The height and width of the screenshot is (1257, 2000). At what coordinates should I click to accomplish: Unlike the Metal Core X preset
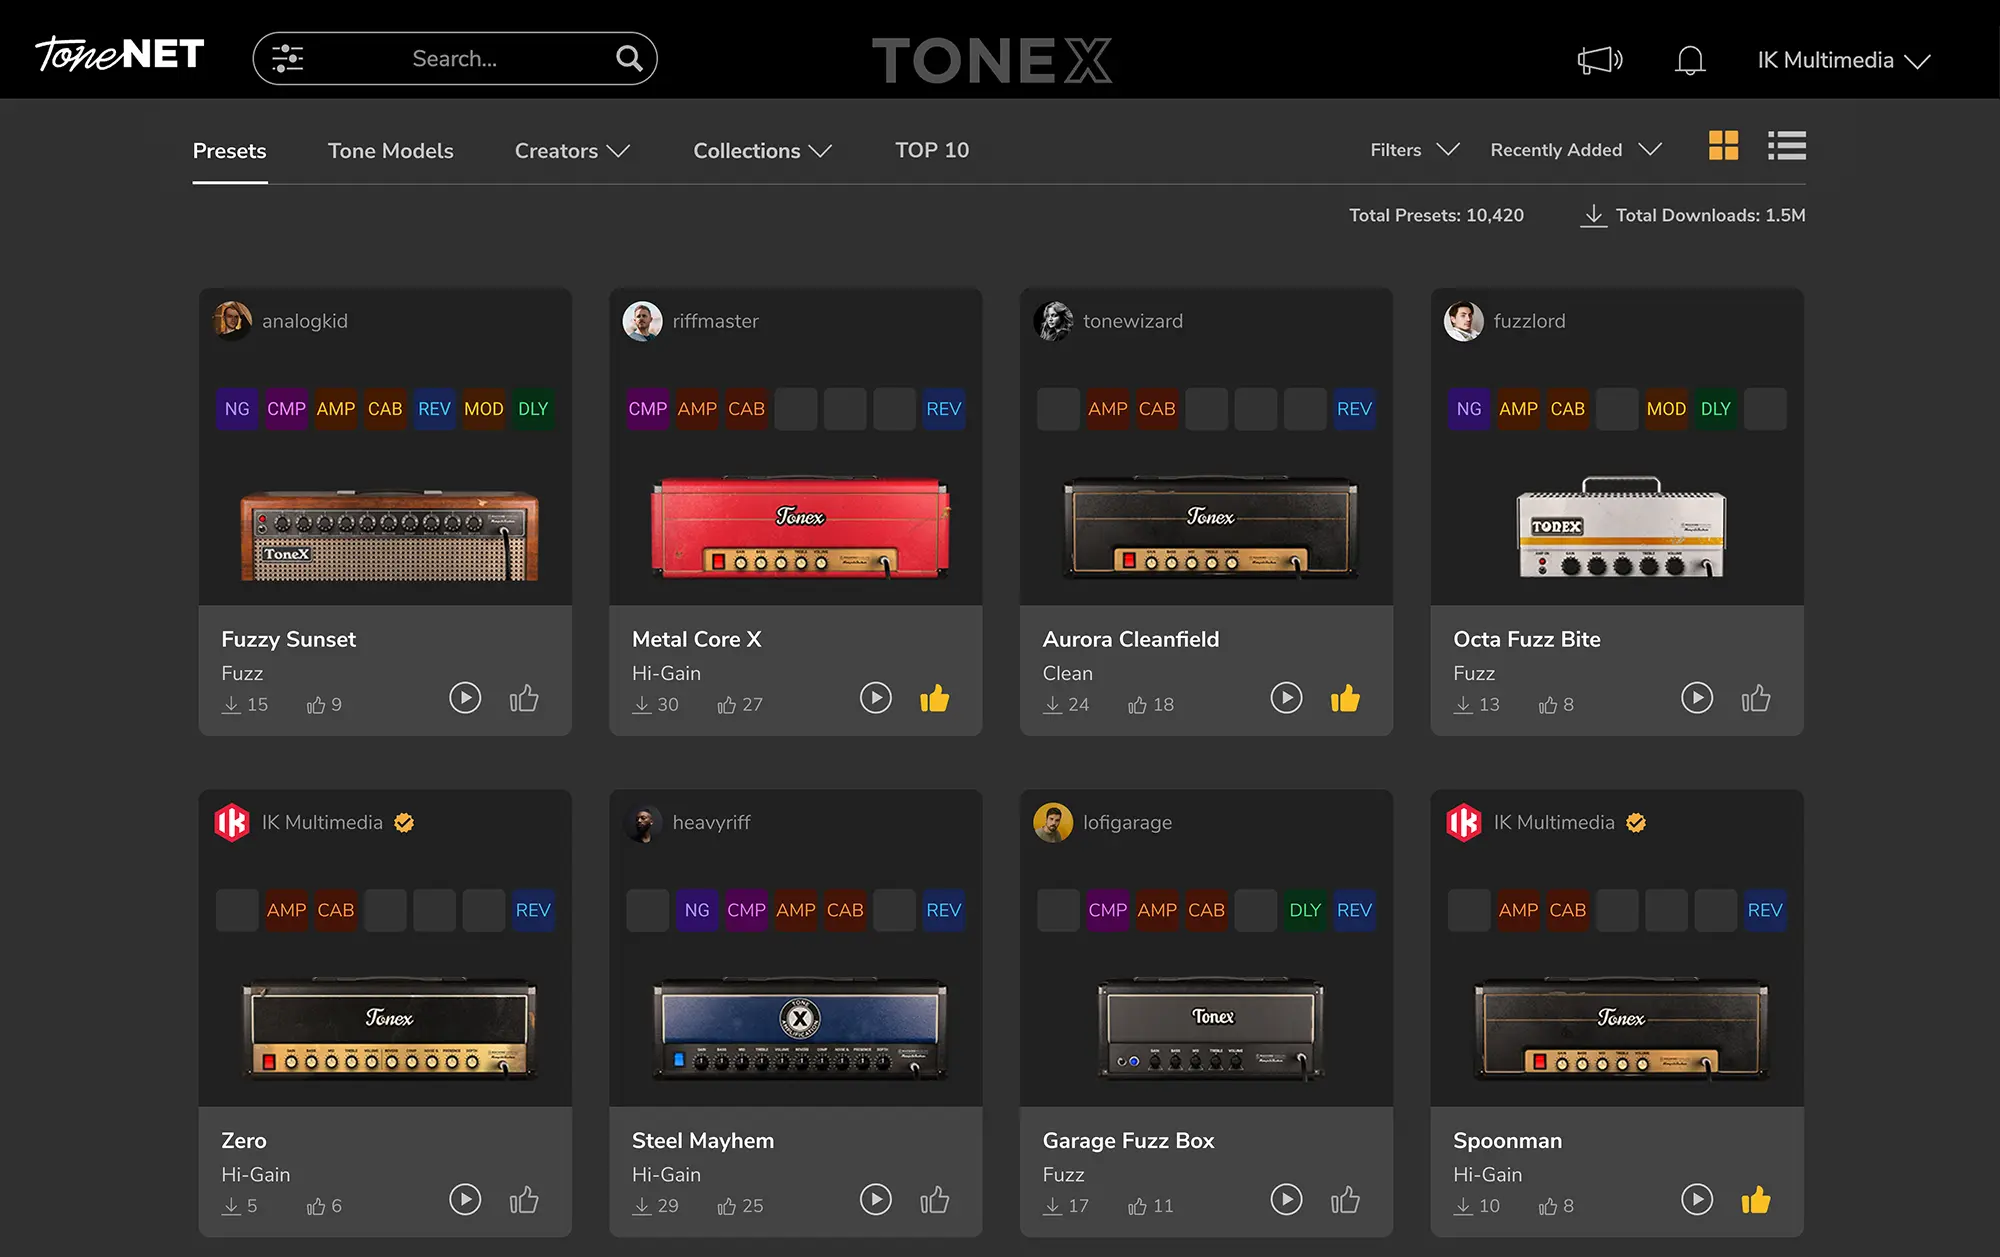(x=934, y=698)
